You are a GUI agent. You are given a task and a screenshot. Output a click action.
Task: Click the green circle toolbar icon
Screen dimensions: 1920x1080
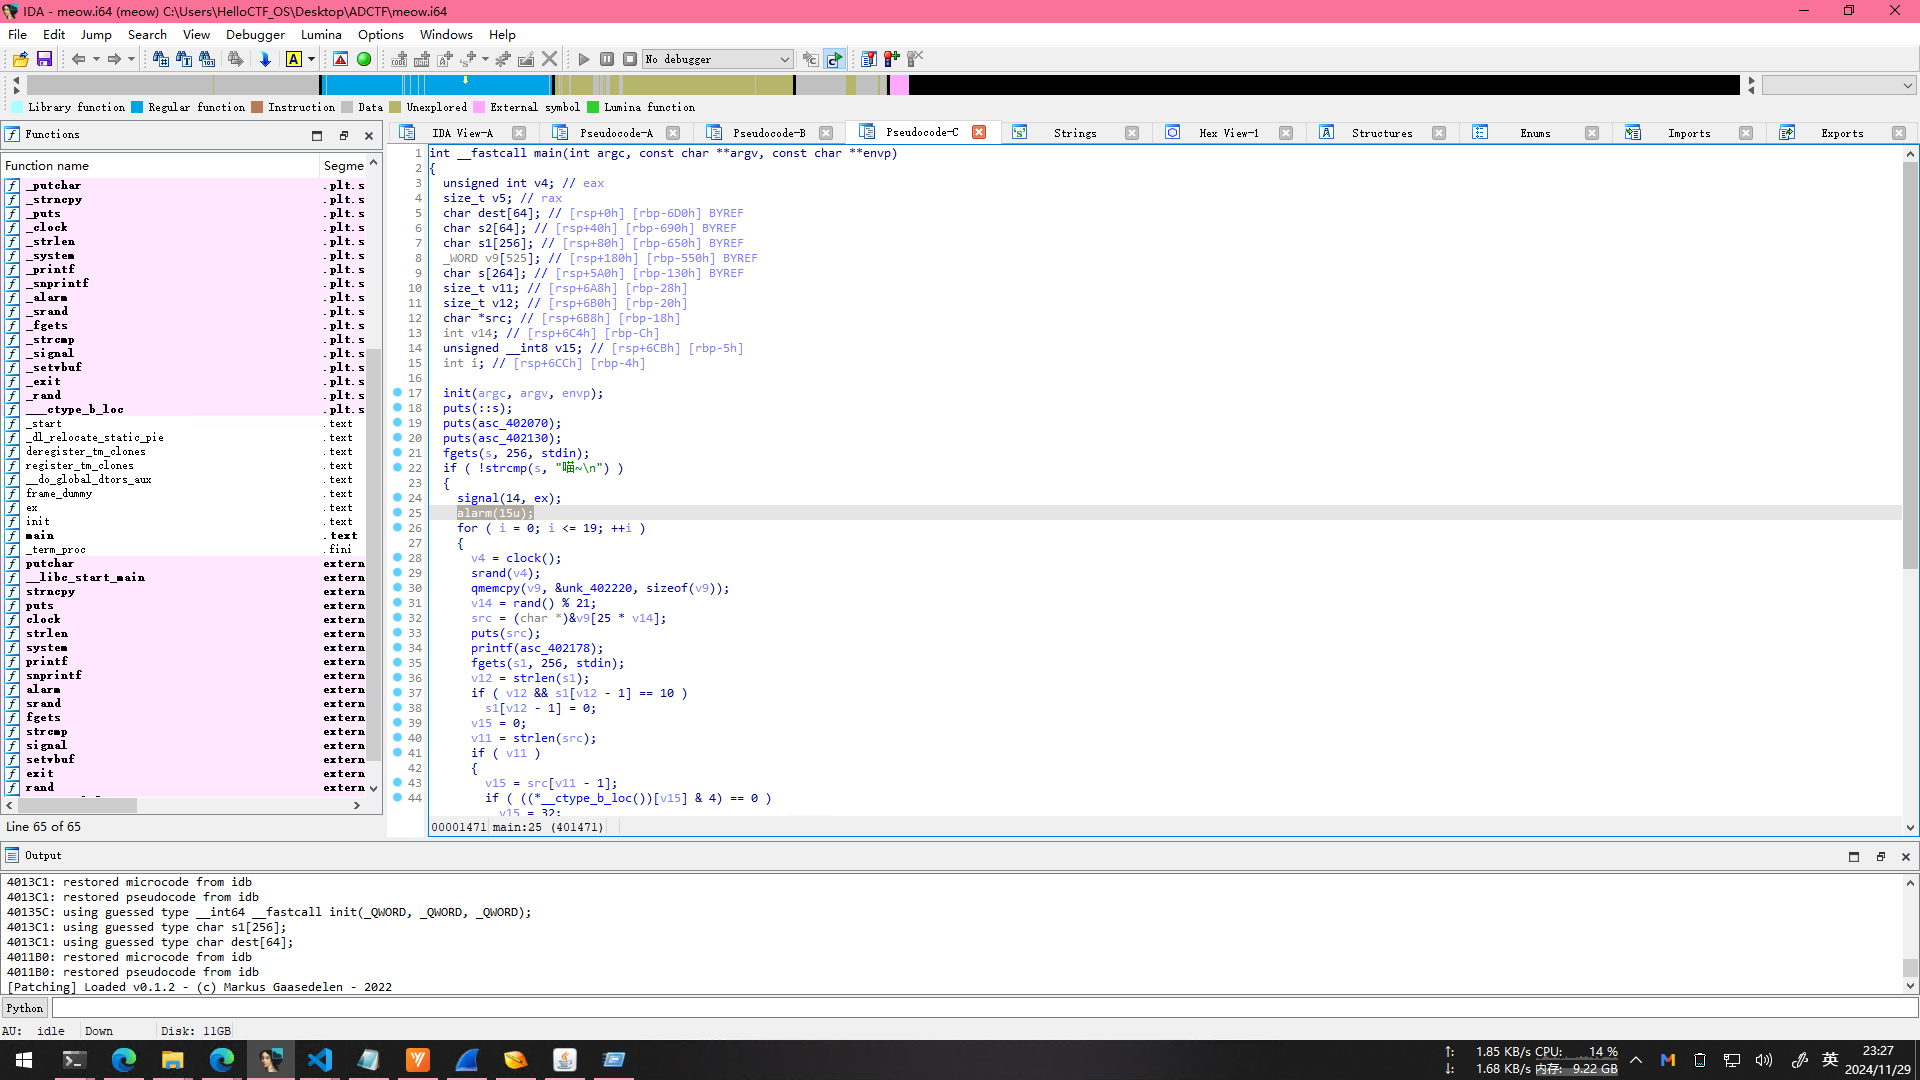(364, 59)
